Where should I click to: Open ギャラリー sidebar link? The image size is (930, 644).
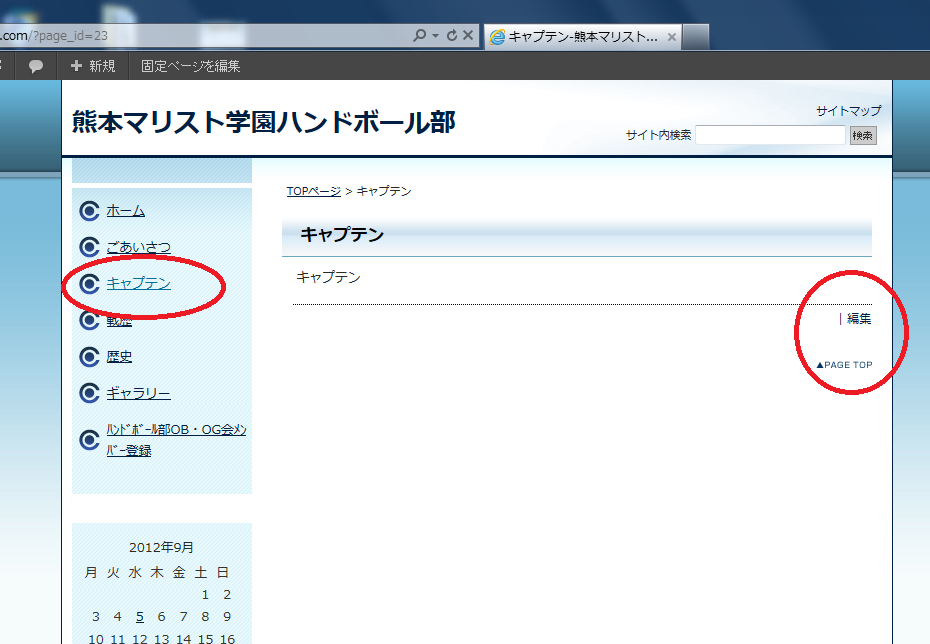pyautogui.click(x=138, y=393)
